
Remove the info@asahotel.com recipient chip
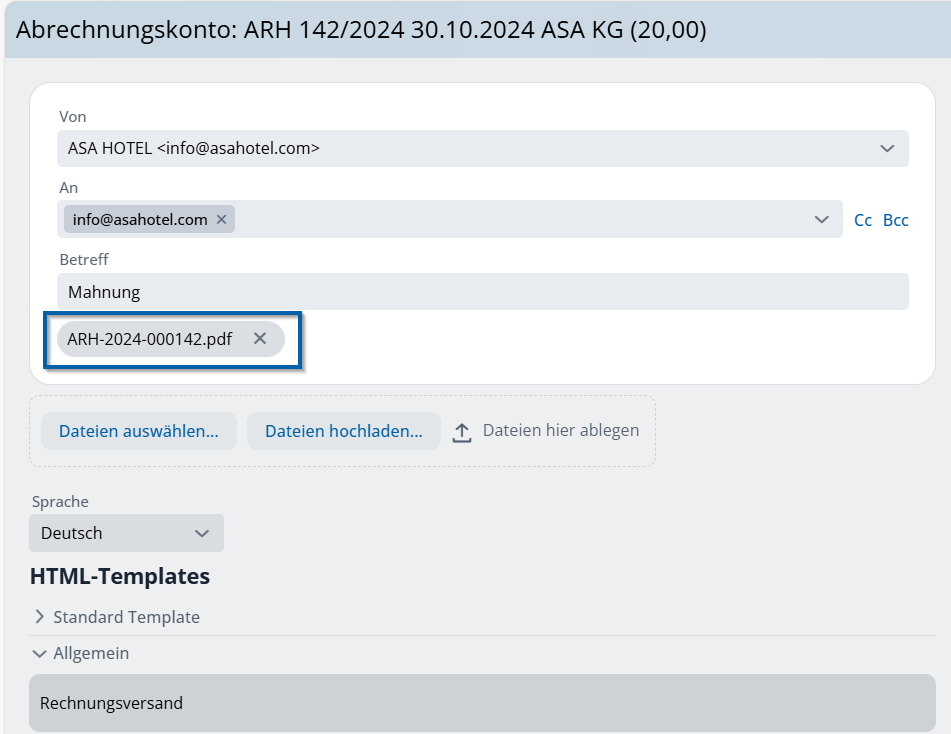pos(221,220)
